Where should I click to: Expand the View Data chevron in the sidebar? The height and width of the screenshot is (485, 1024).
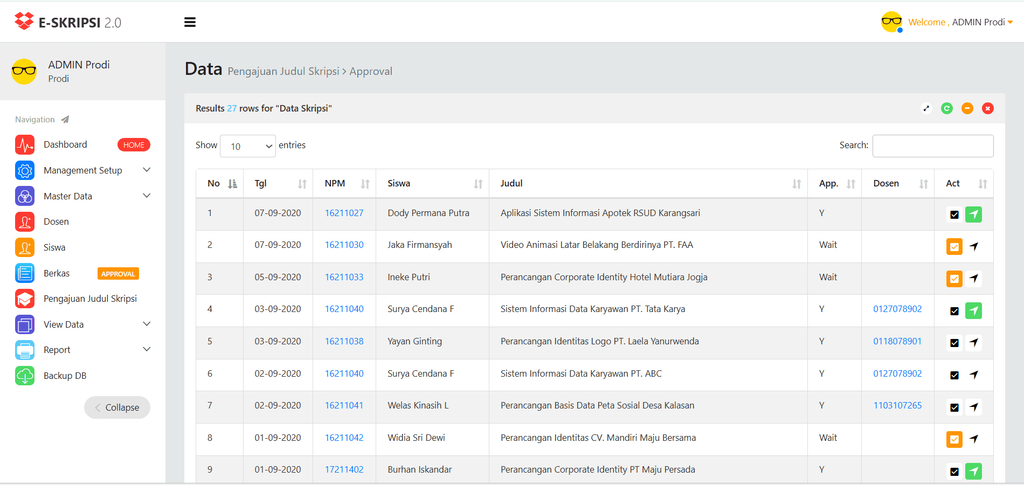[x=146, y=324]
